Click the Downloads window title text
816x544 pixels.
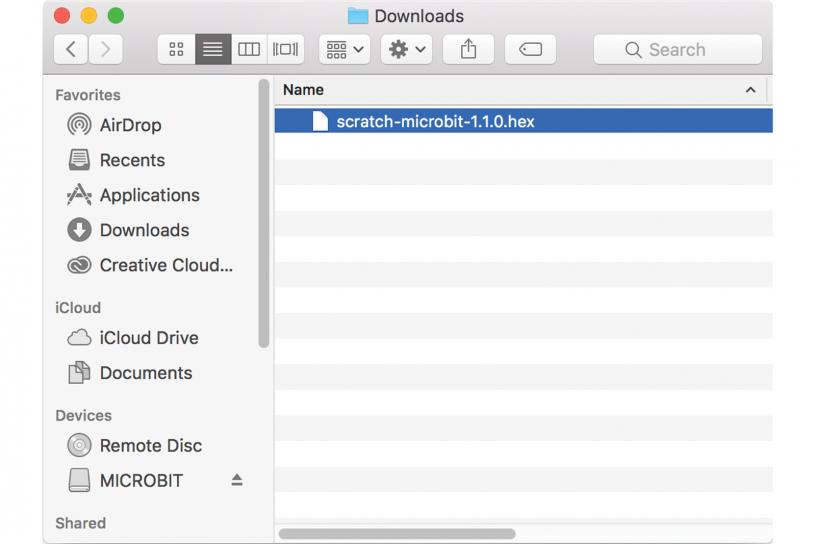(419, 16)
